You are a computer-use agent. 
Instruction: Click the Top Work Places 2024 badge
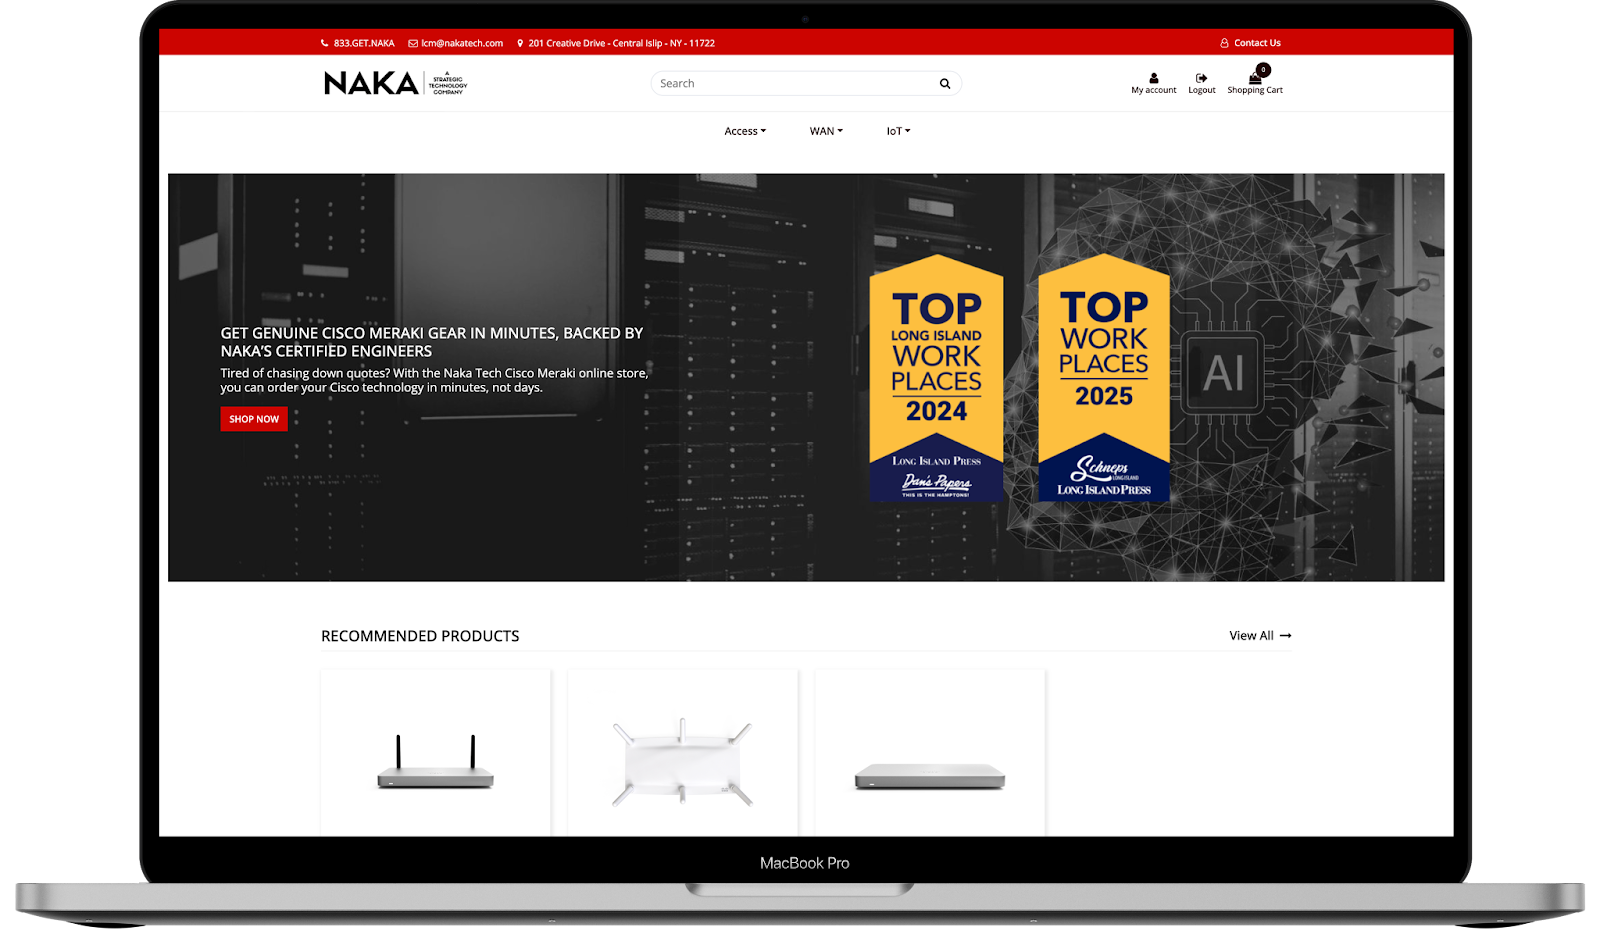(936, 378)
